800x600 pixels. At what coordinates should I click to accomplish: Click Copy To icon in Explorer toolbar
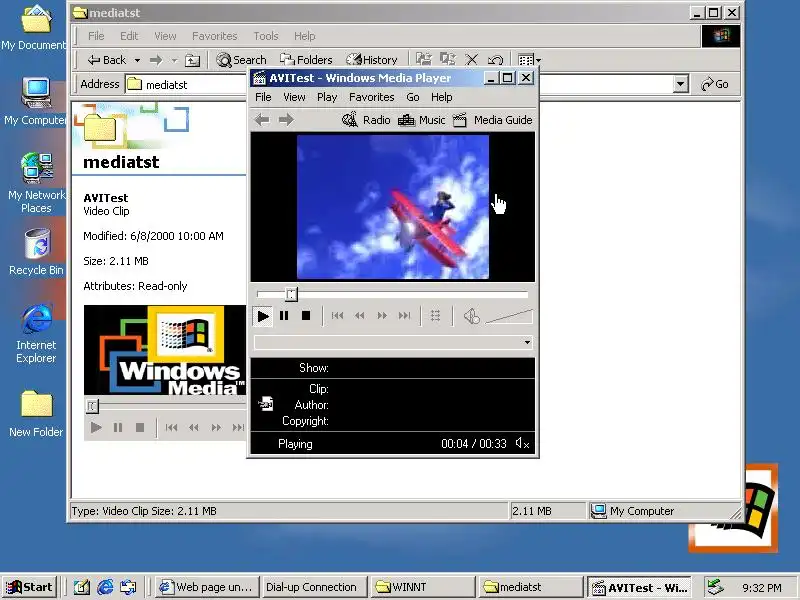pos(447,60)
